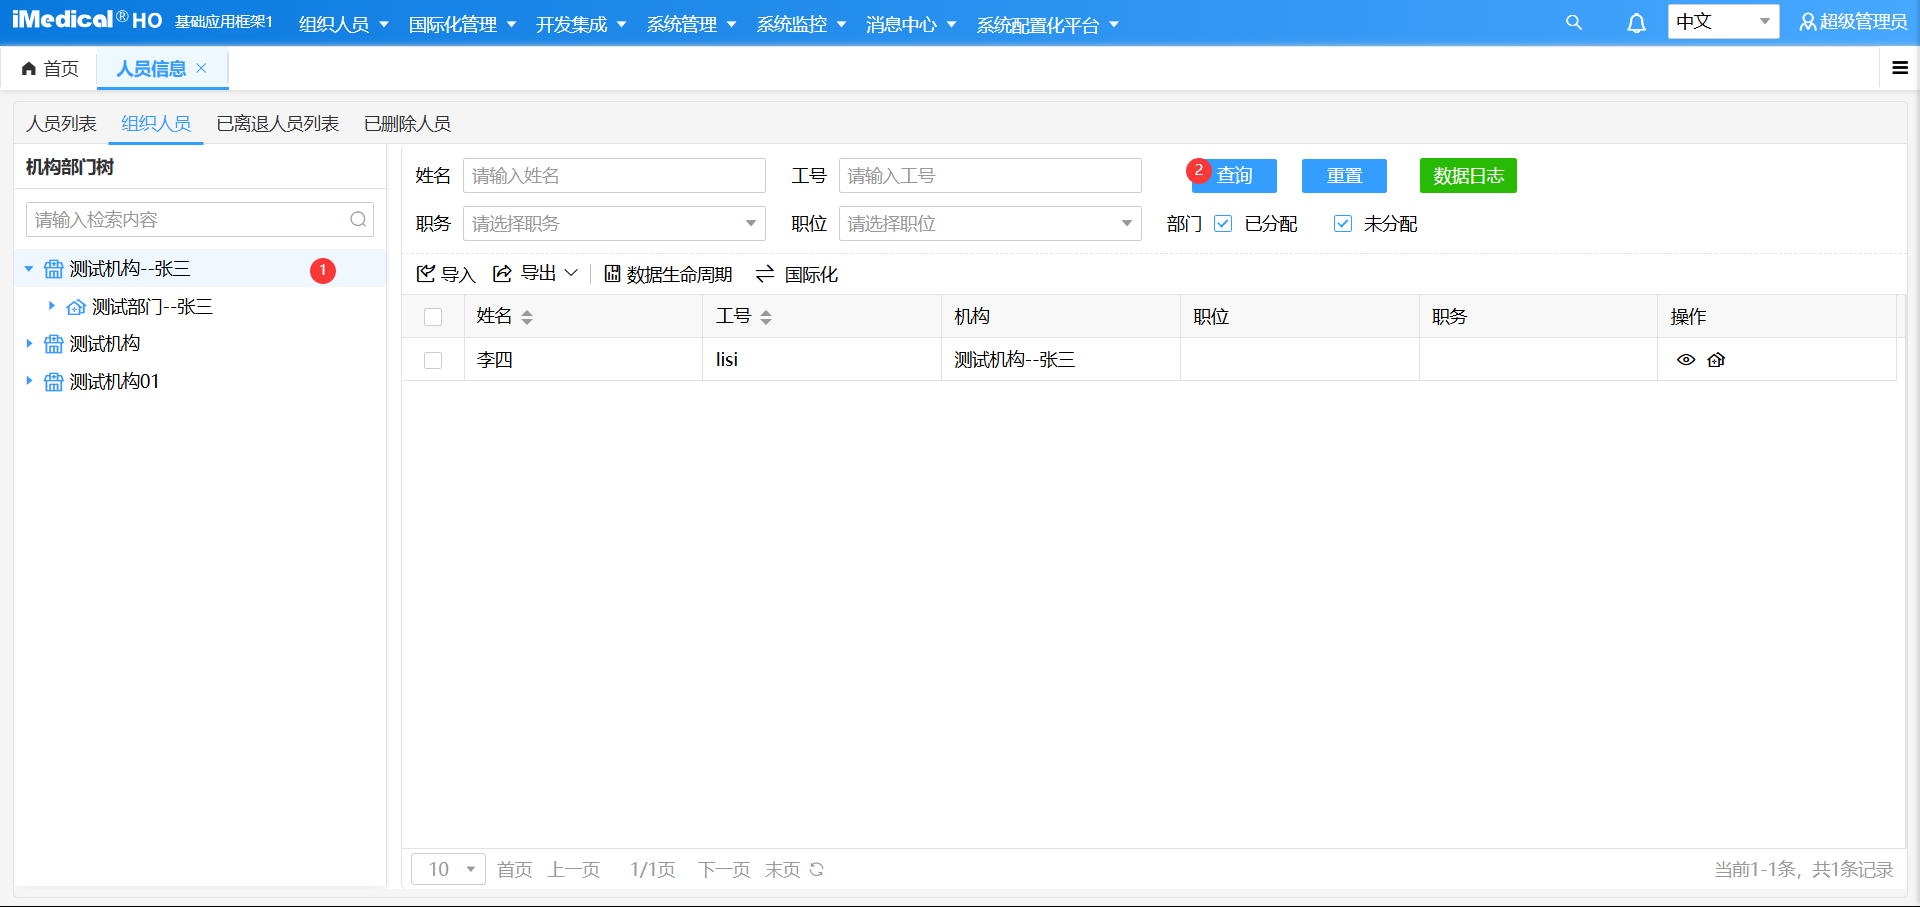View details of 李四 using eye icon
The image size is (1920, 907).
(x=1686, y=360)
